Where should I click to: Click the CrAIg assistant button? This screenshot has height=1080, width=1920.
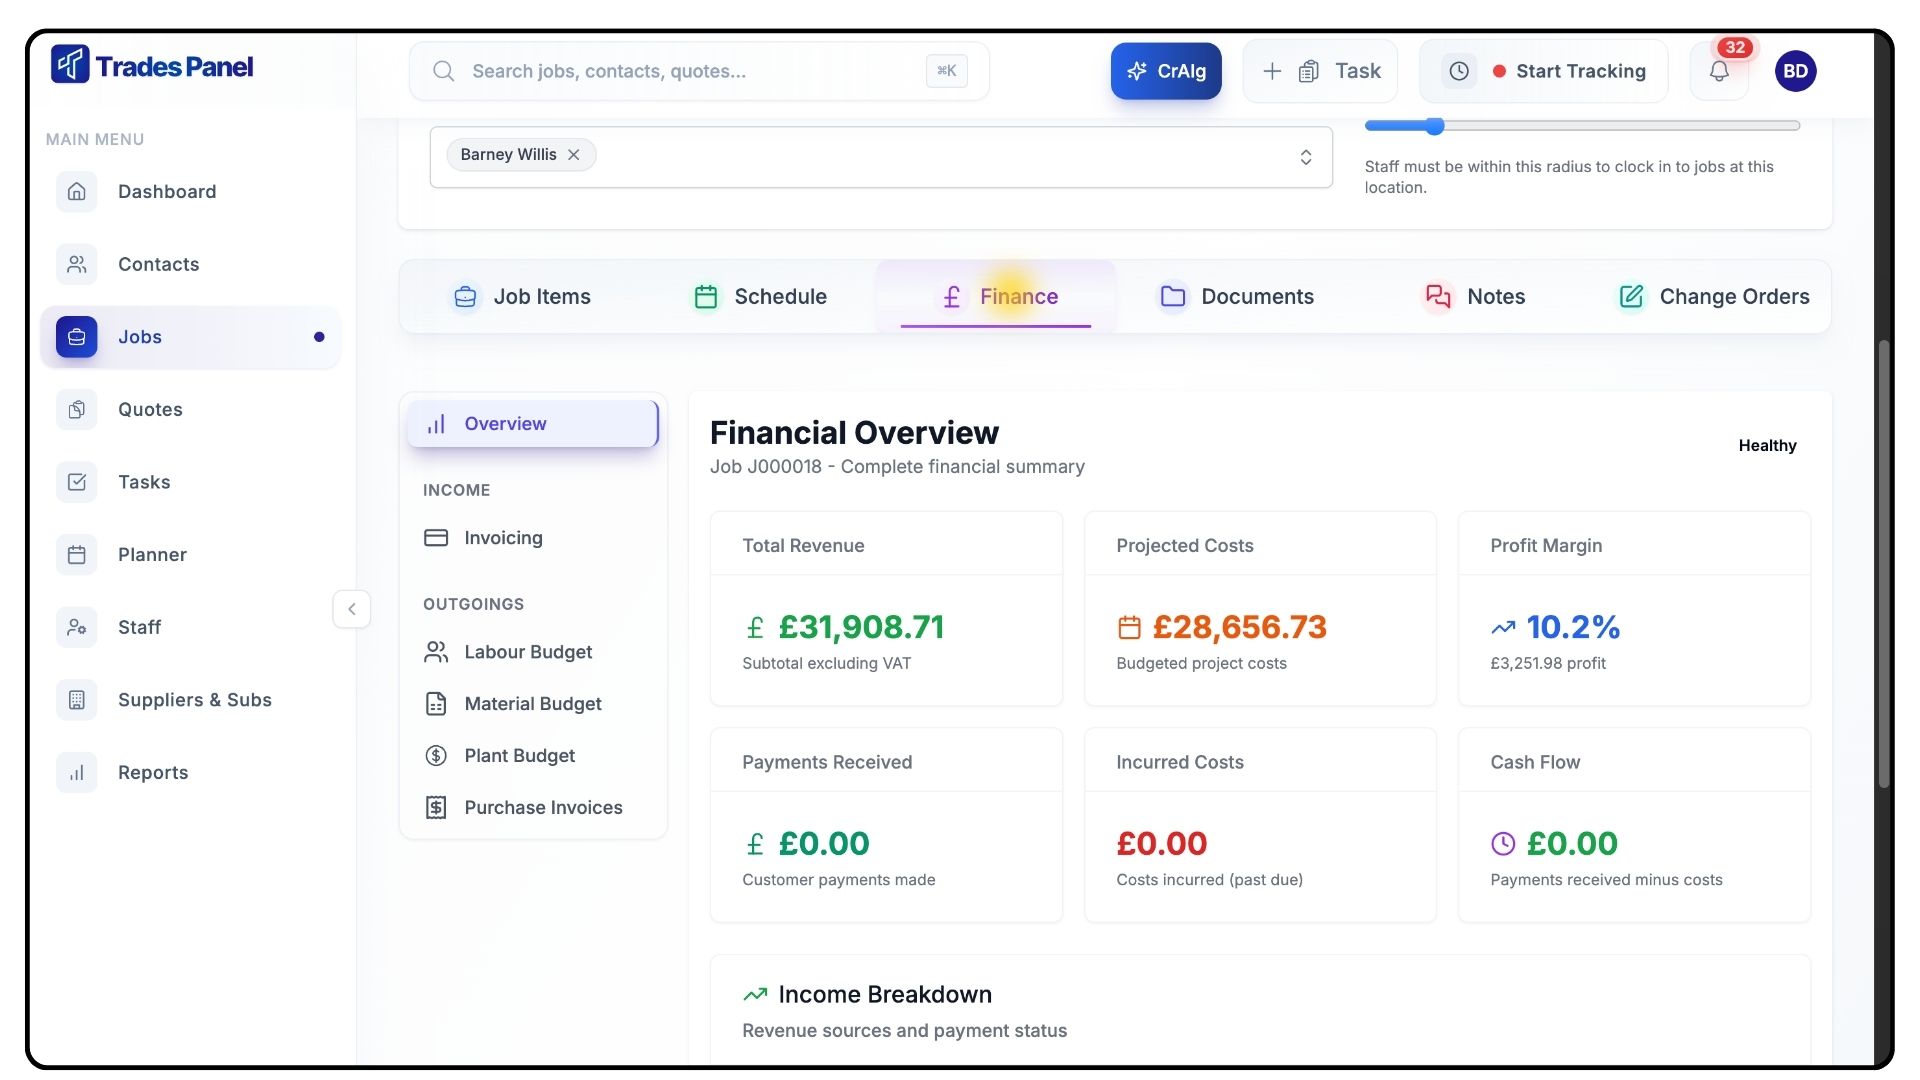[1165, 71]
